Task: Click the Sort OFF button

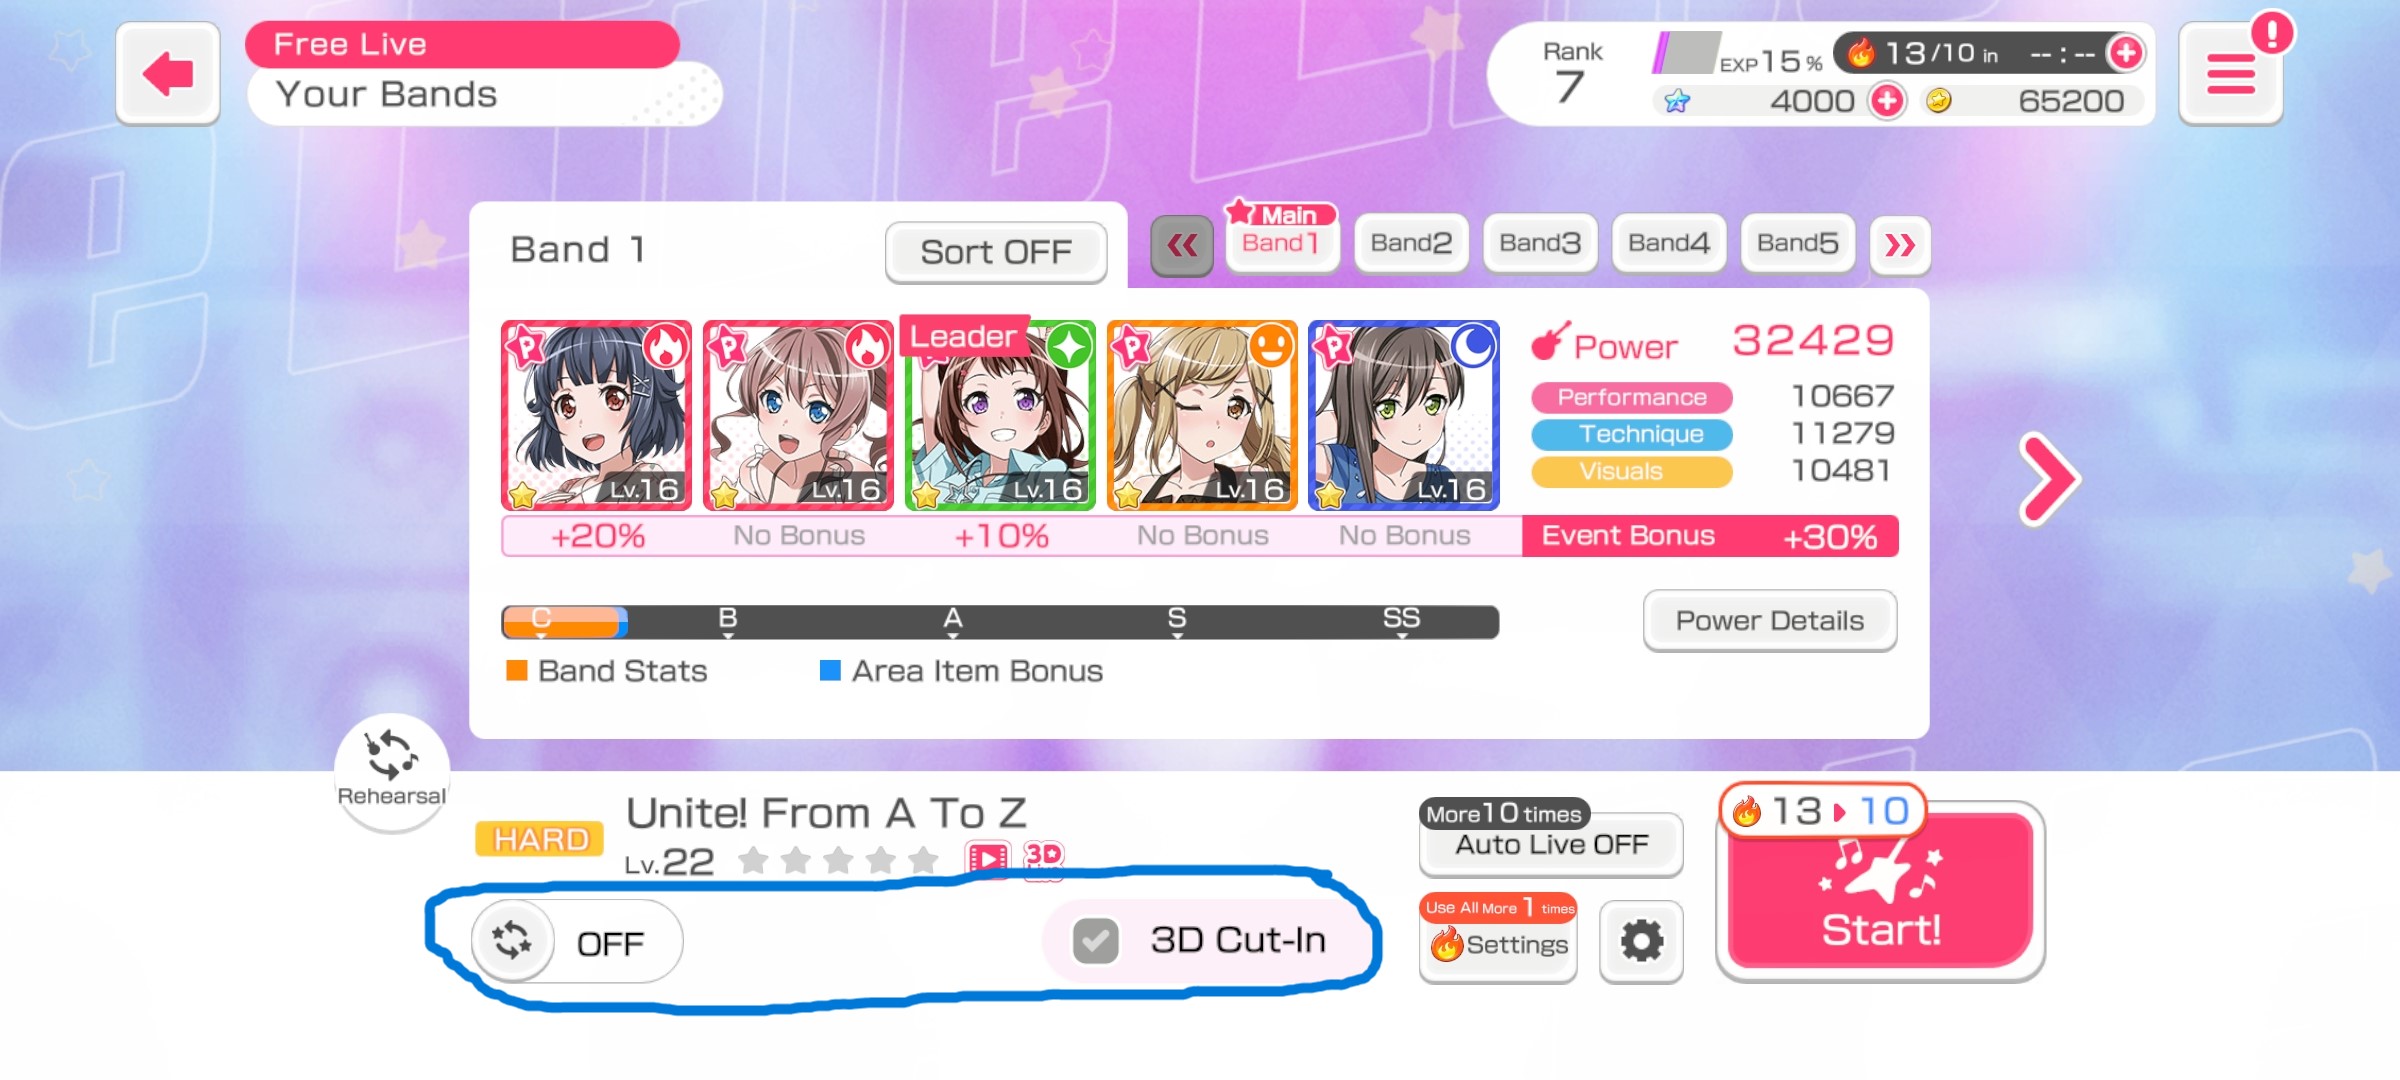Action: [x=996, y=252]
